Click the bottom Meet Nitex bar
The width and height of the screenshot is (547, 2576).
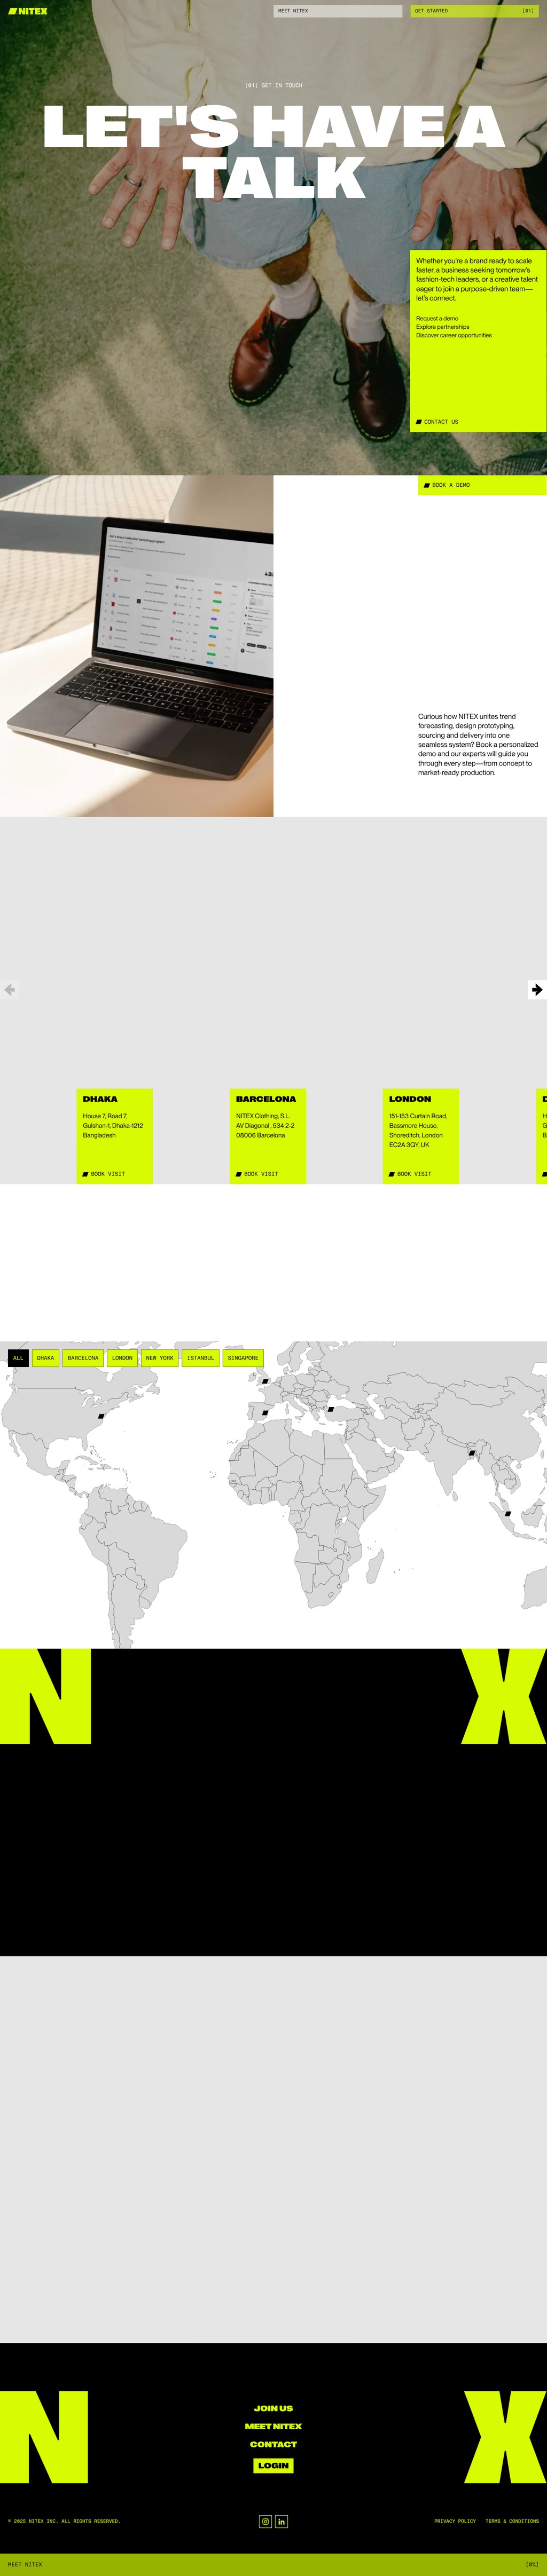[273, 2564]
